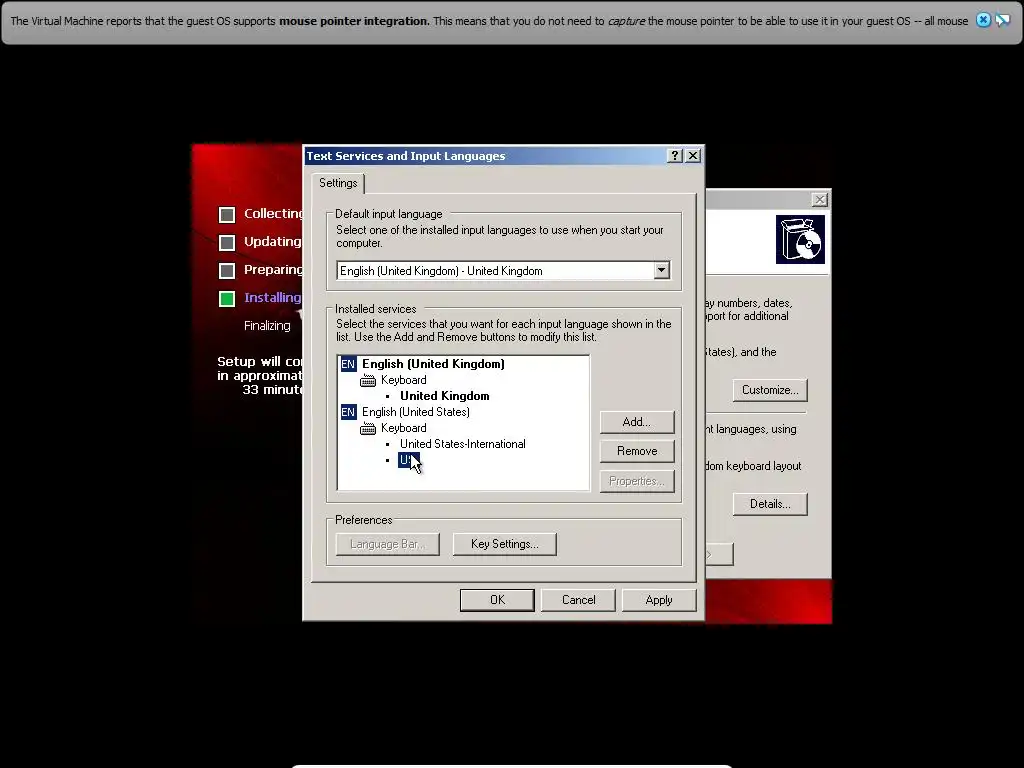Click the EN icon beside English (United States)
The width and height of the screenshot is (1024, 768).
point(348,412)
